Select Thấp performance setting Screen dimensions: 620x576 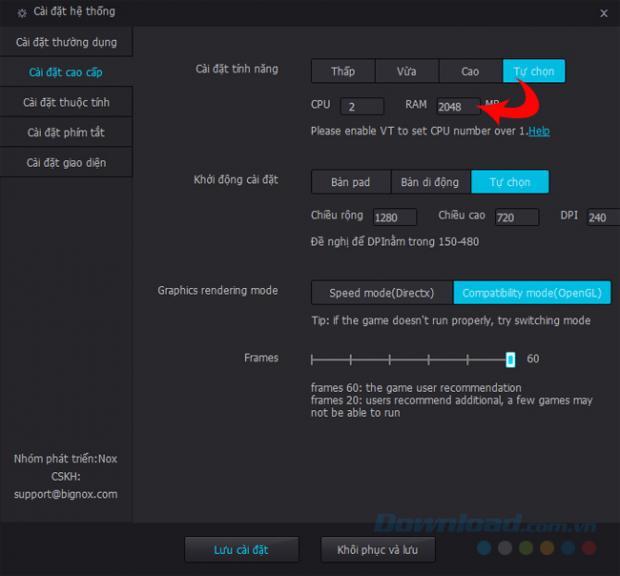point(343,71)
